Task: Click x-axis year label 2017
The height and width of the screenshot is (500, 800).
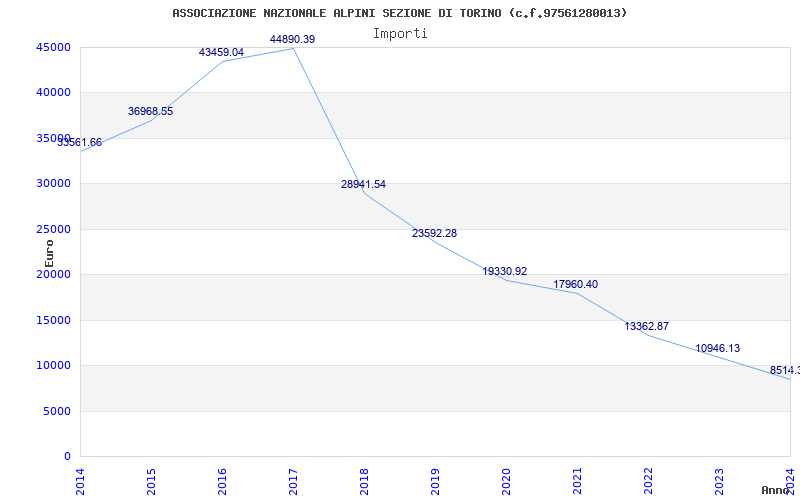Action: click(x=293, y=482)
